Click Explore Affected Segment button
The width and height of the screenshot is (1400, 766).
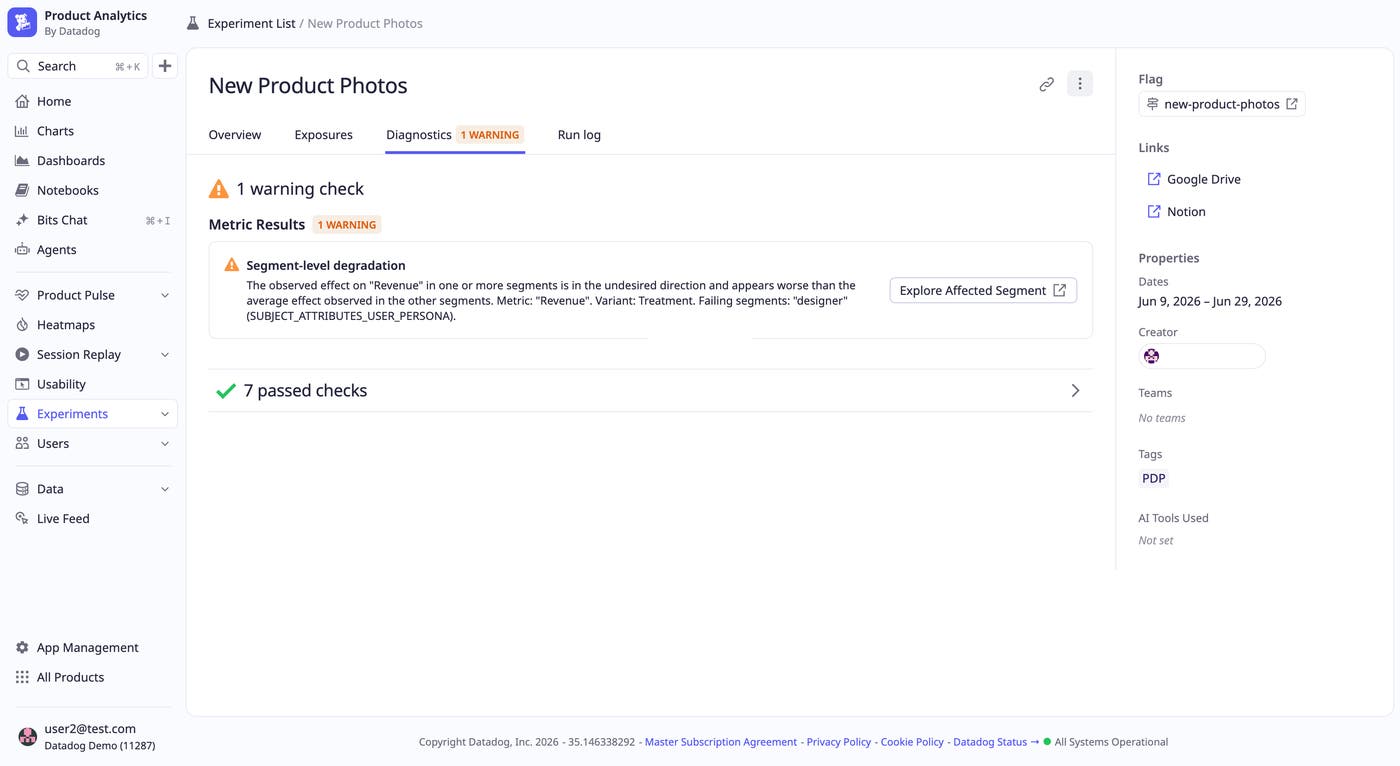coord(983,290)
